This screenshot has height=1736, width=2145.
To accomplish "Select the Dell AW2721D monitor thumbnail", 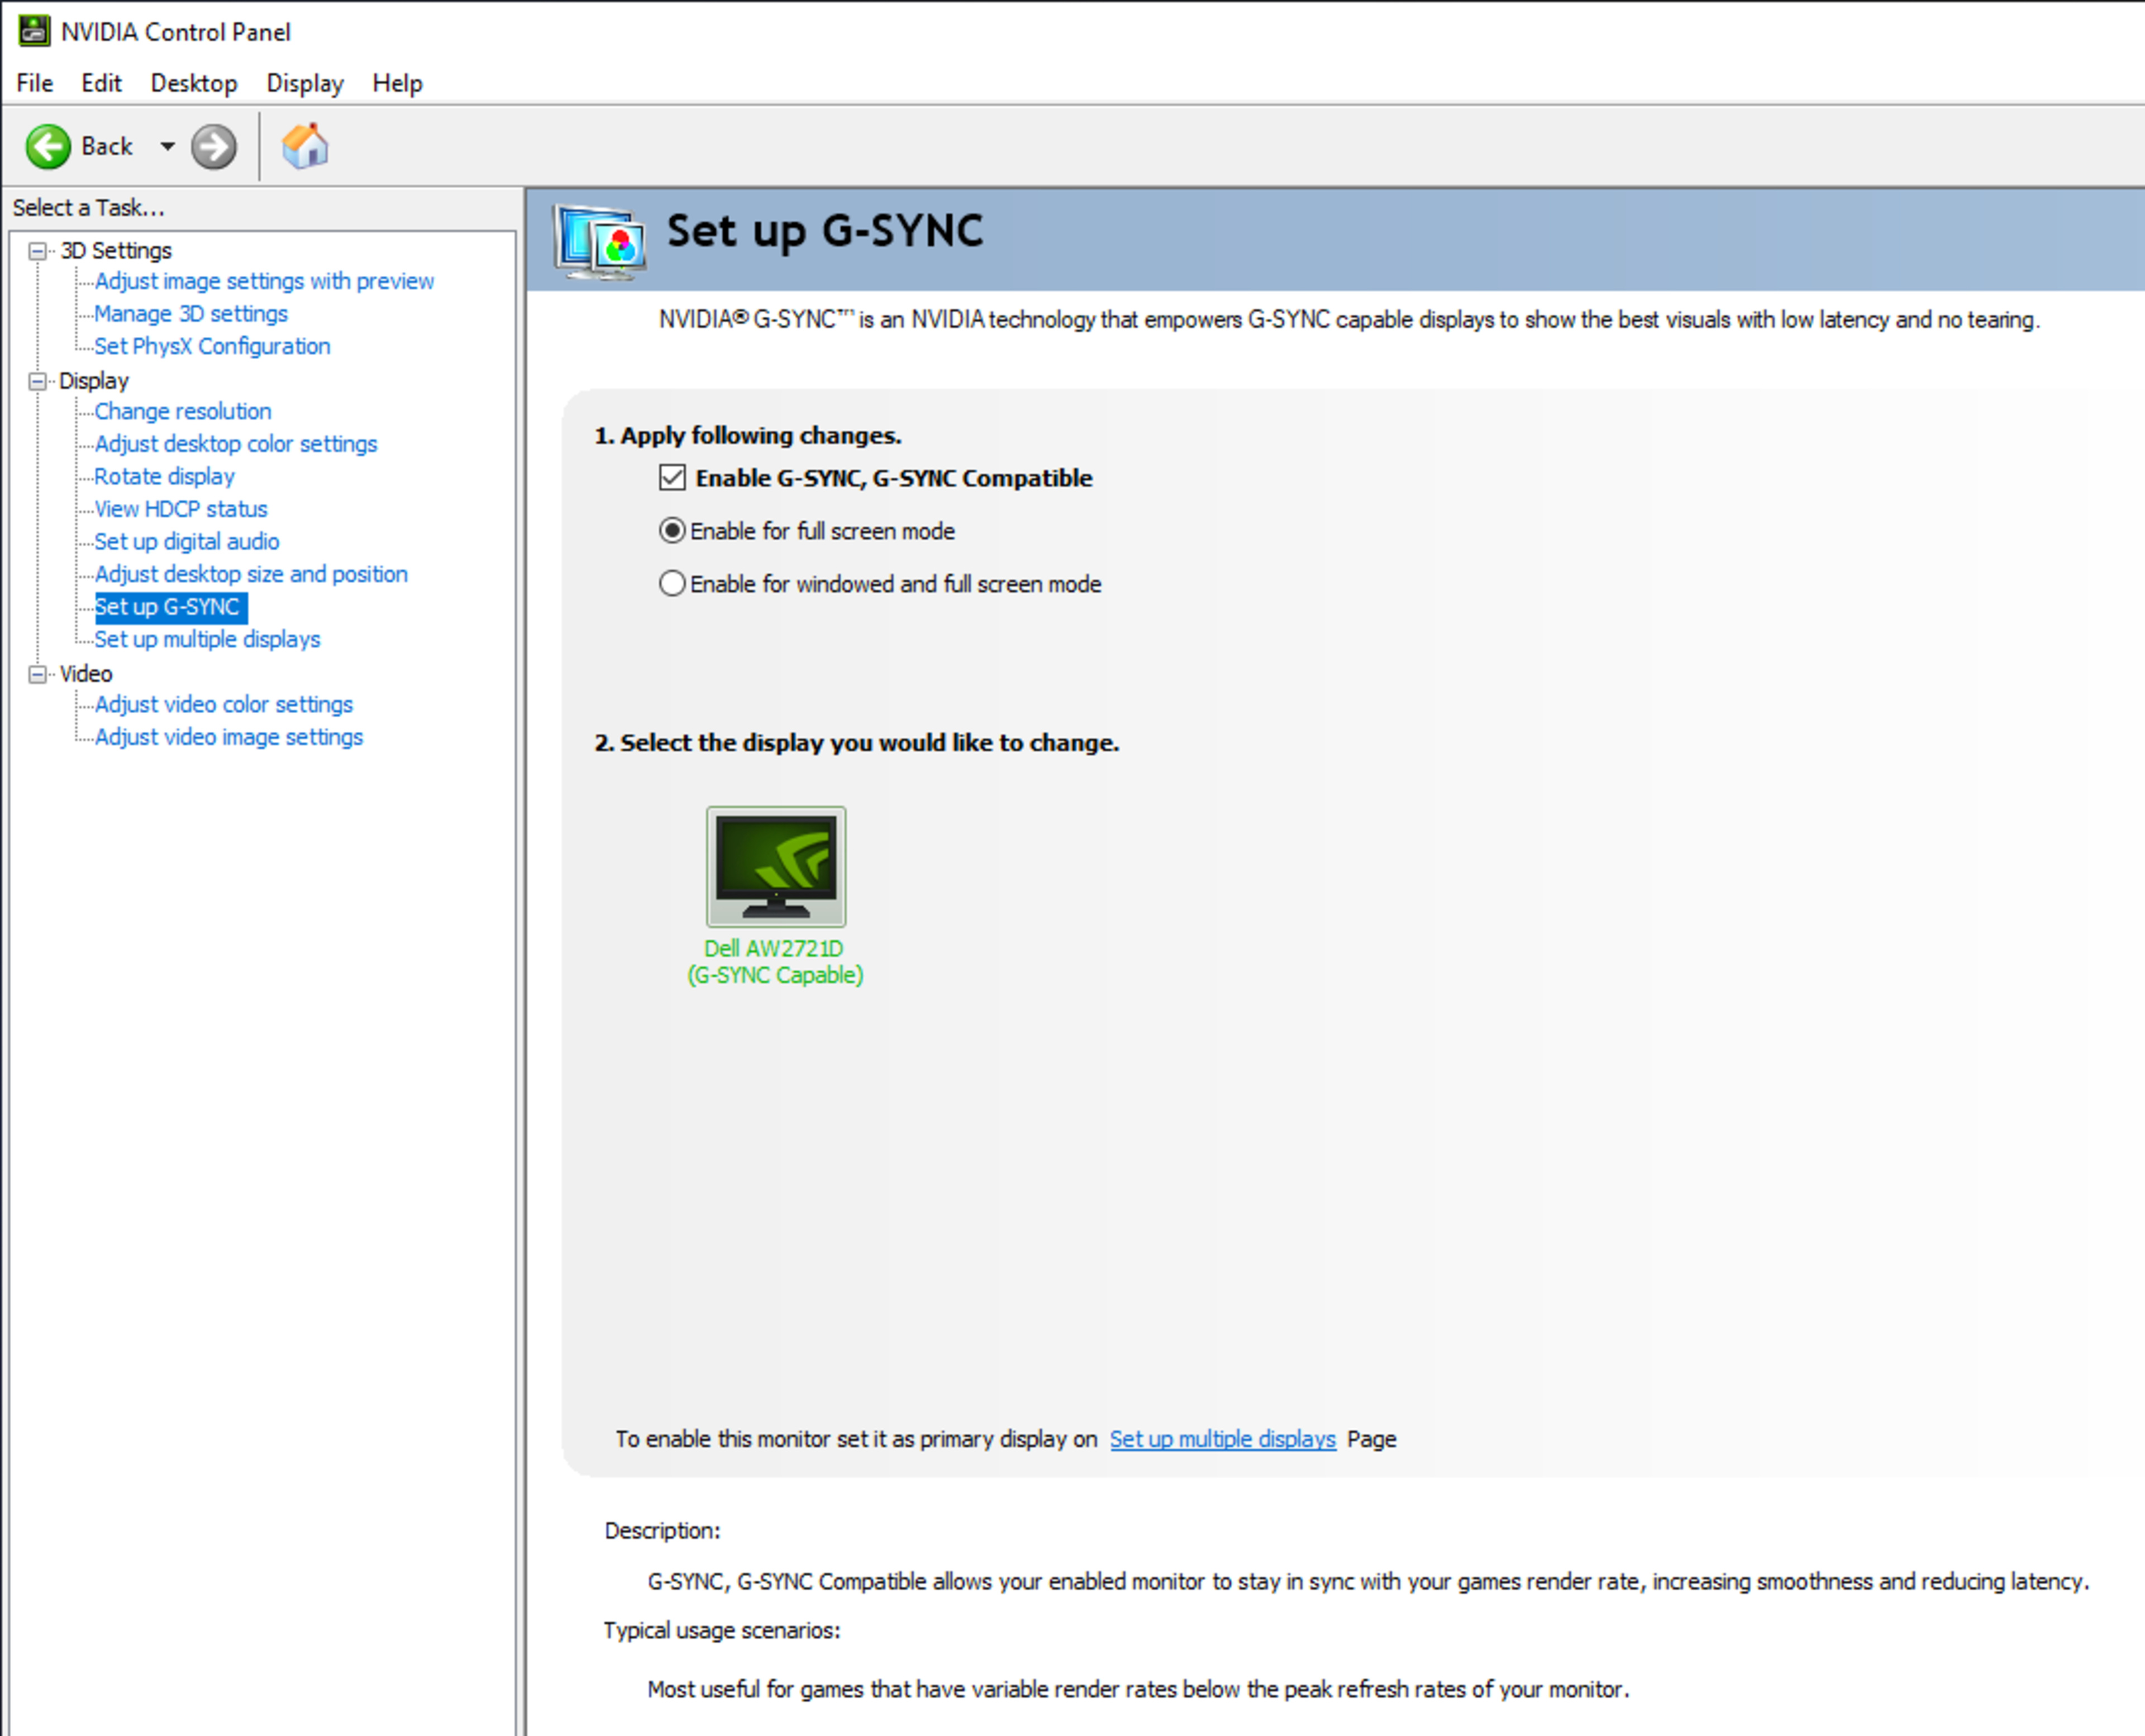I will coord(776,866).
